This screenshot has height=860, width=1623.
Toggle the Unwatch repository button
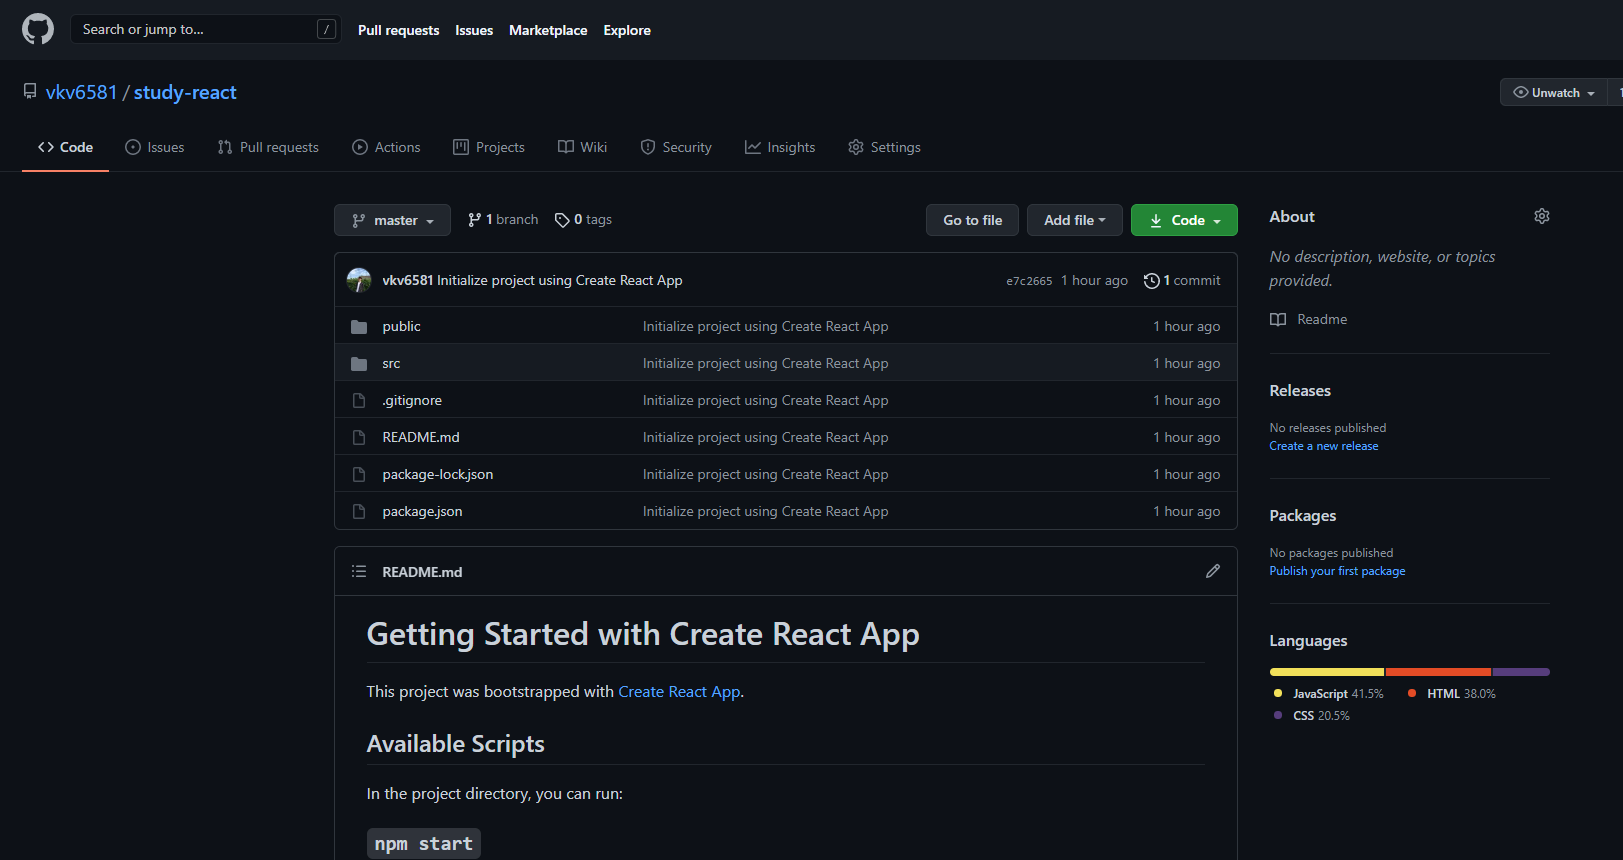[x=1553, y=92]
